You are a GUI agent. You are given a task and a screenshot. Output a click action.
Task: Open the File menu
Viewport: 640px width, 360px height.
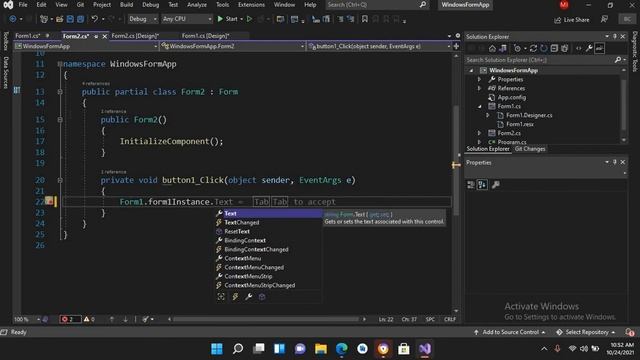(x=23, y=5)
